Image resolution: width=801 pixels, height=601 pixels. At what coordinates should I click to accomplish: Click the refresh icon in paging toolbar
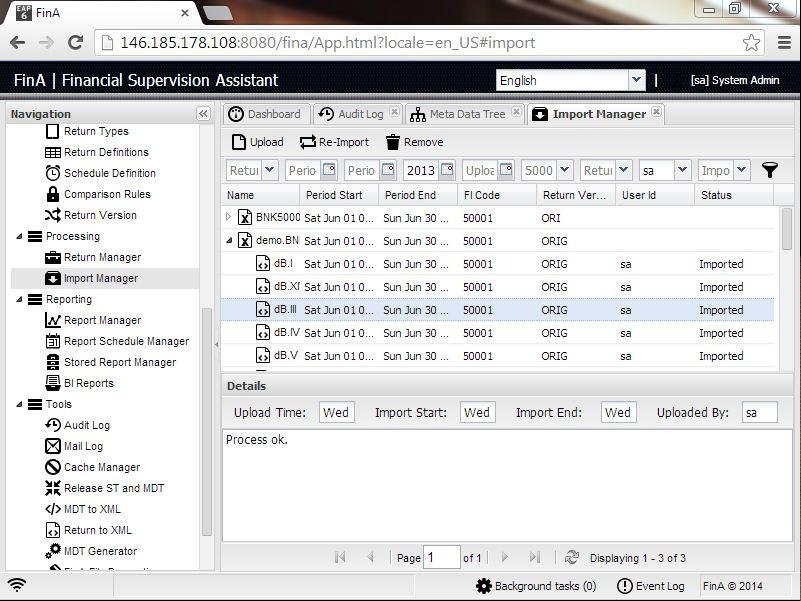[x=570, y=557]
